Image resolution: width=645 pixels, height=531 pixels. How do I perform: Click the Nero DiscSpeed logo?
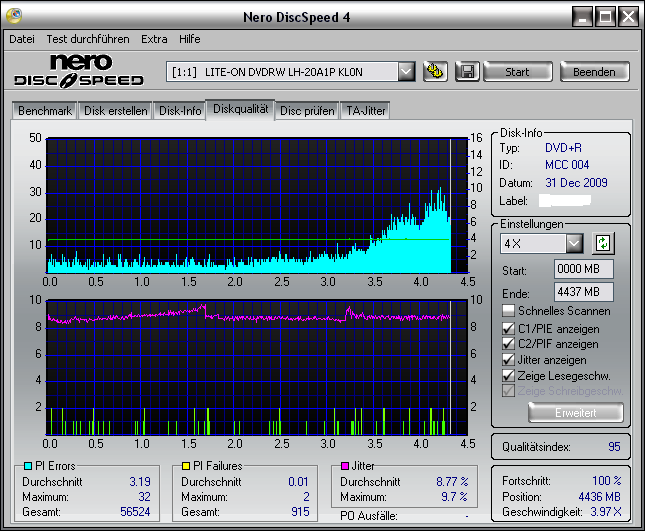79,71
